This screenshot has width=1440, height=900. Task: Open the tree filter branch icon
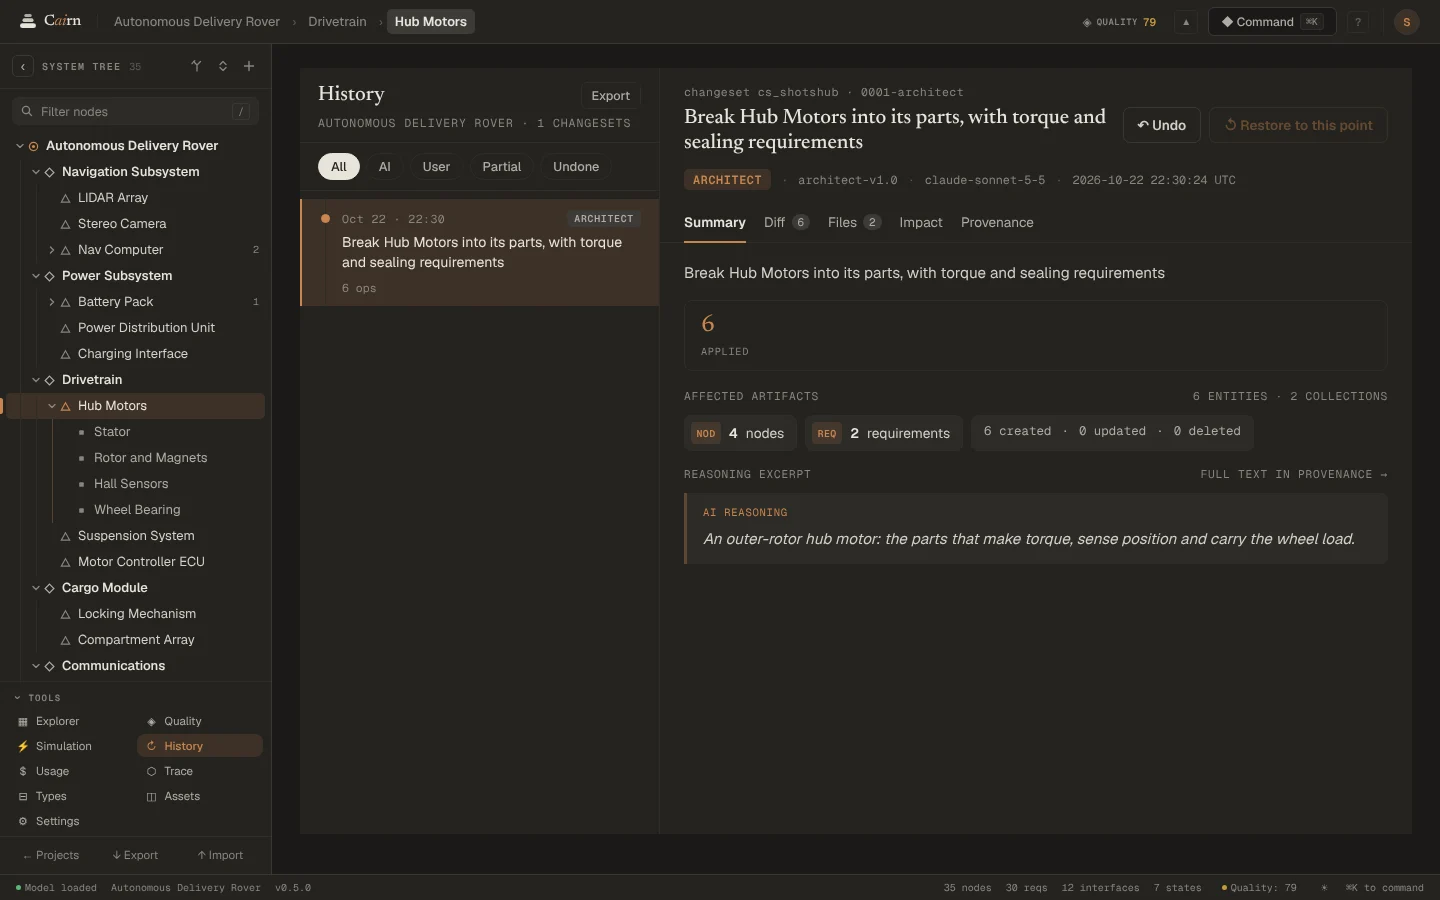[x=197, y=66]
